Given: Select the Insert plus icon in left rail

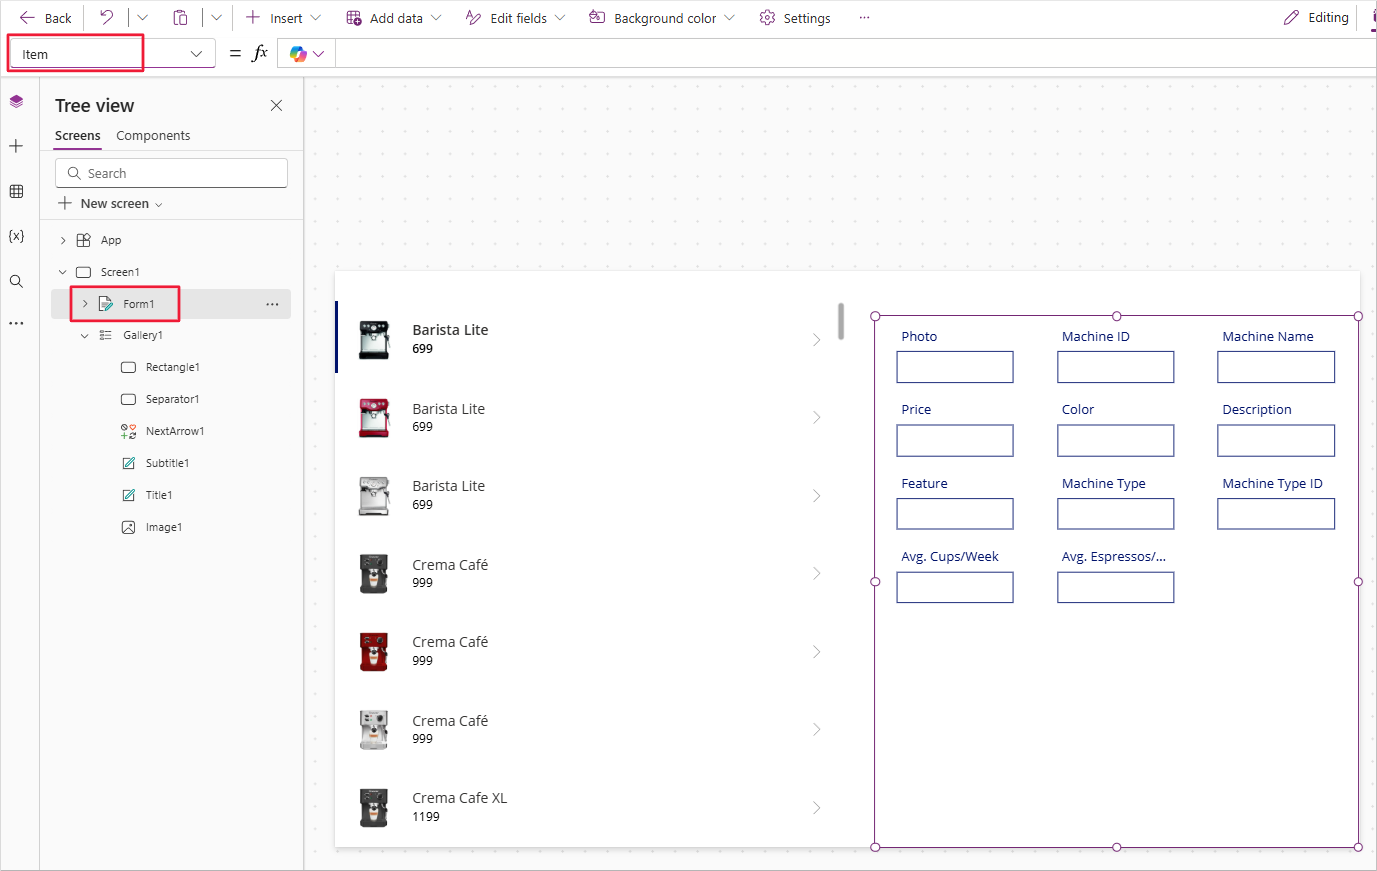Looking at the screenshot, I should tap(16, 145).
